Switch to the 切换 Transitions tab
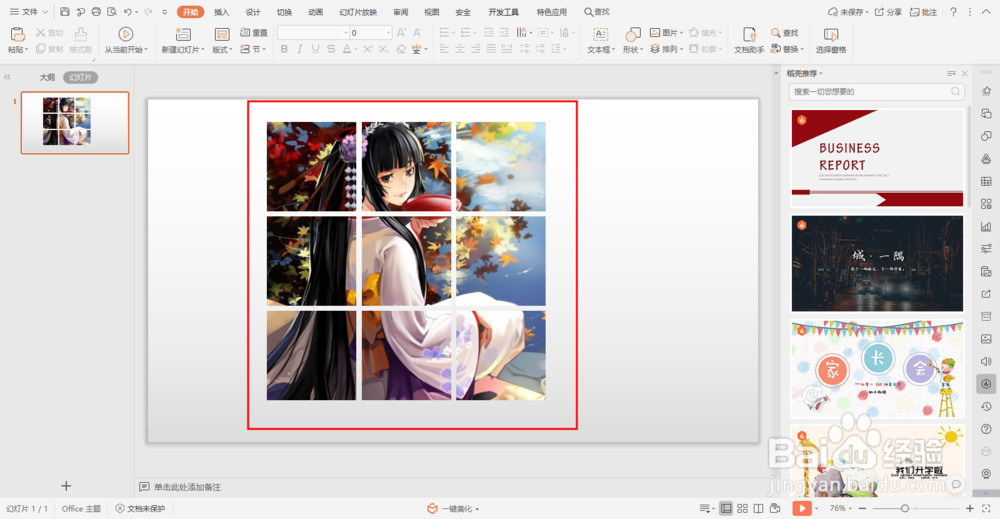This screenshot has width=1000, height=519. click(284, 12)
